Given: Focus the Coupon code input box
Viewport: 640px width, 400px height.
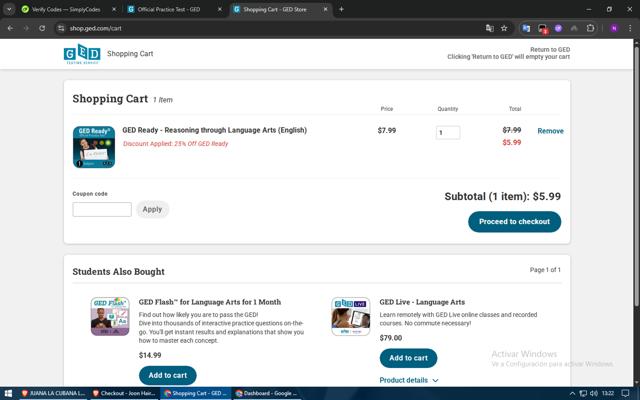Looking at the screenshot, I should click(x=102, y=209).
